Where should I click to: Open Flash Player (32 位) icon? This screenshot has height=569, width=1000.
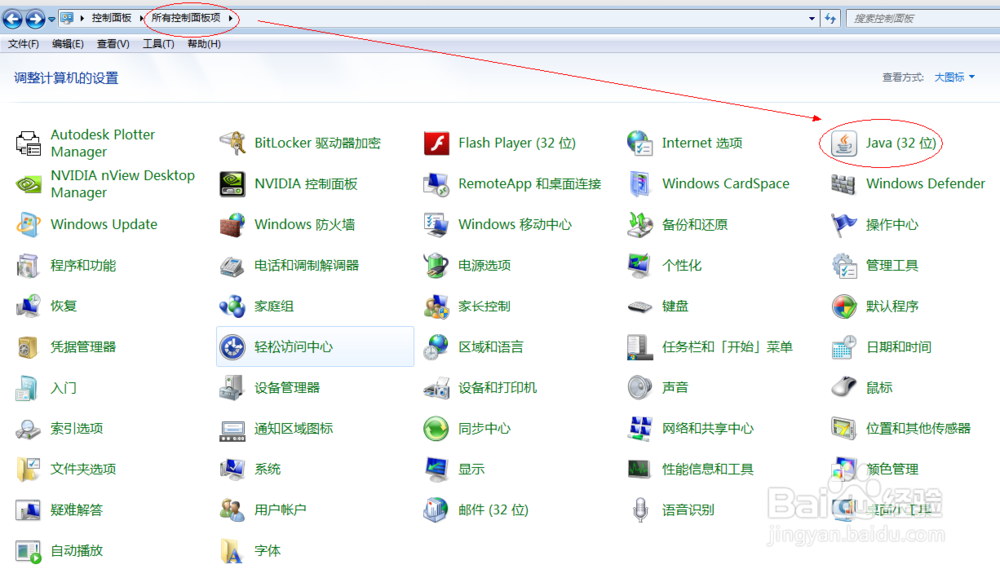(437, 143)
